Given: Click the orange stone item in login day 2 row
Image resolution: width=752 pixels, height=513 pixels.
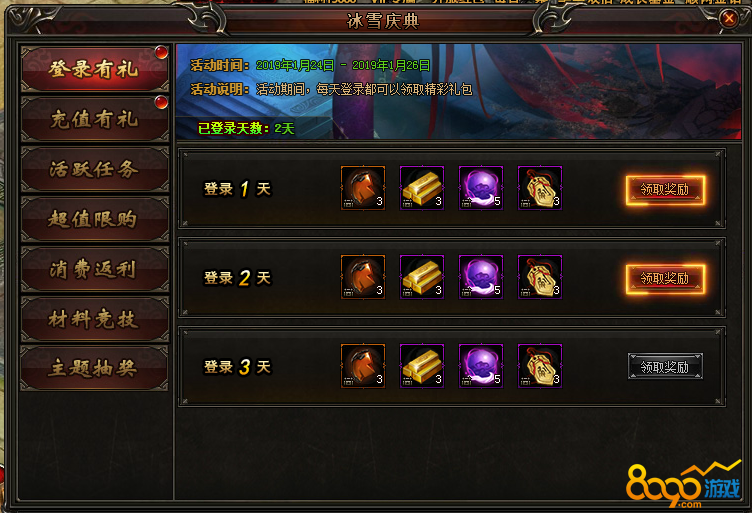Looking at the screenshot, I should point(363,277).
